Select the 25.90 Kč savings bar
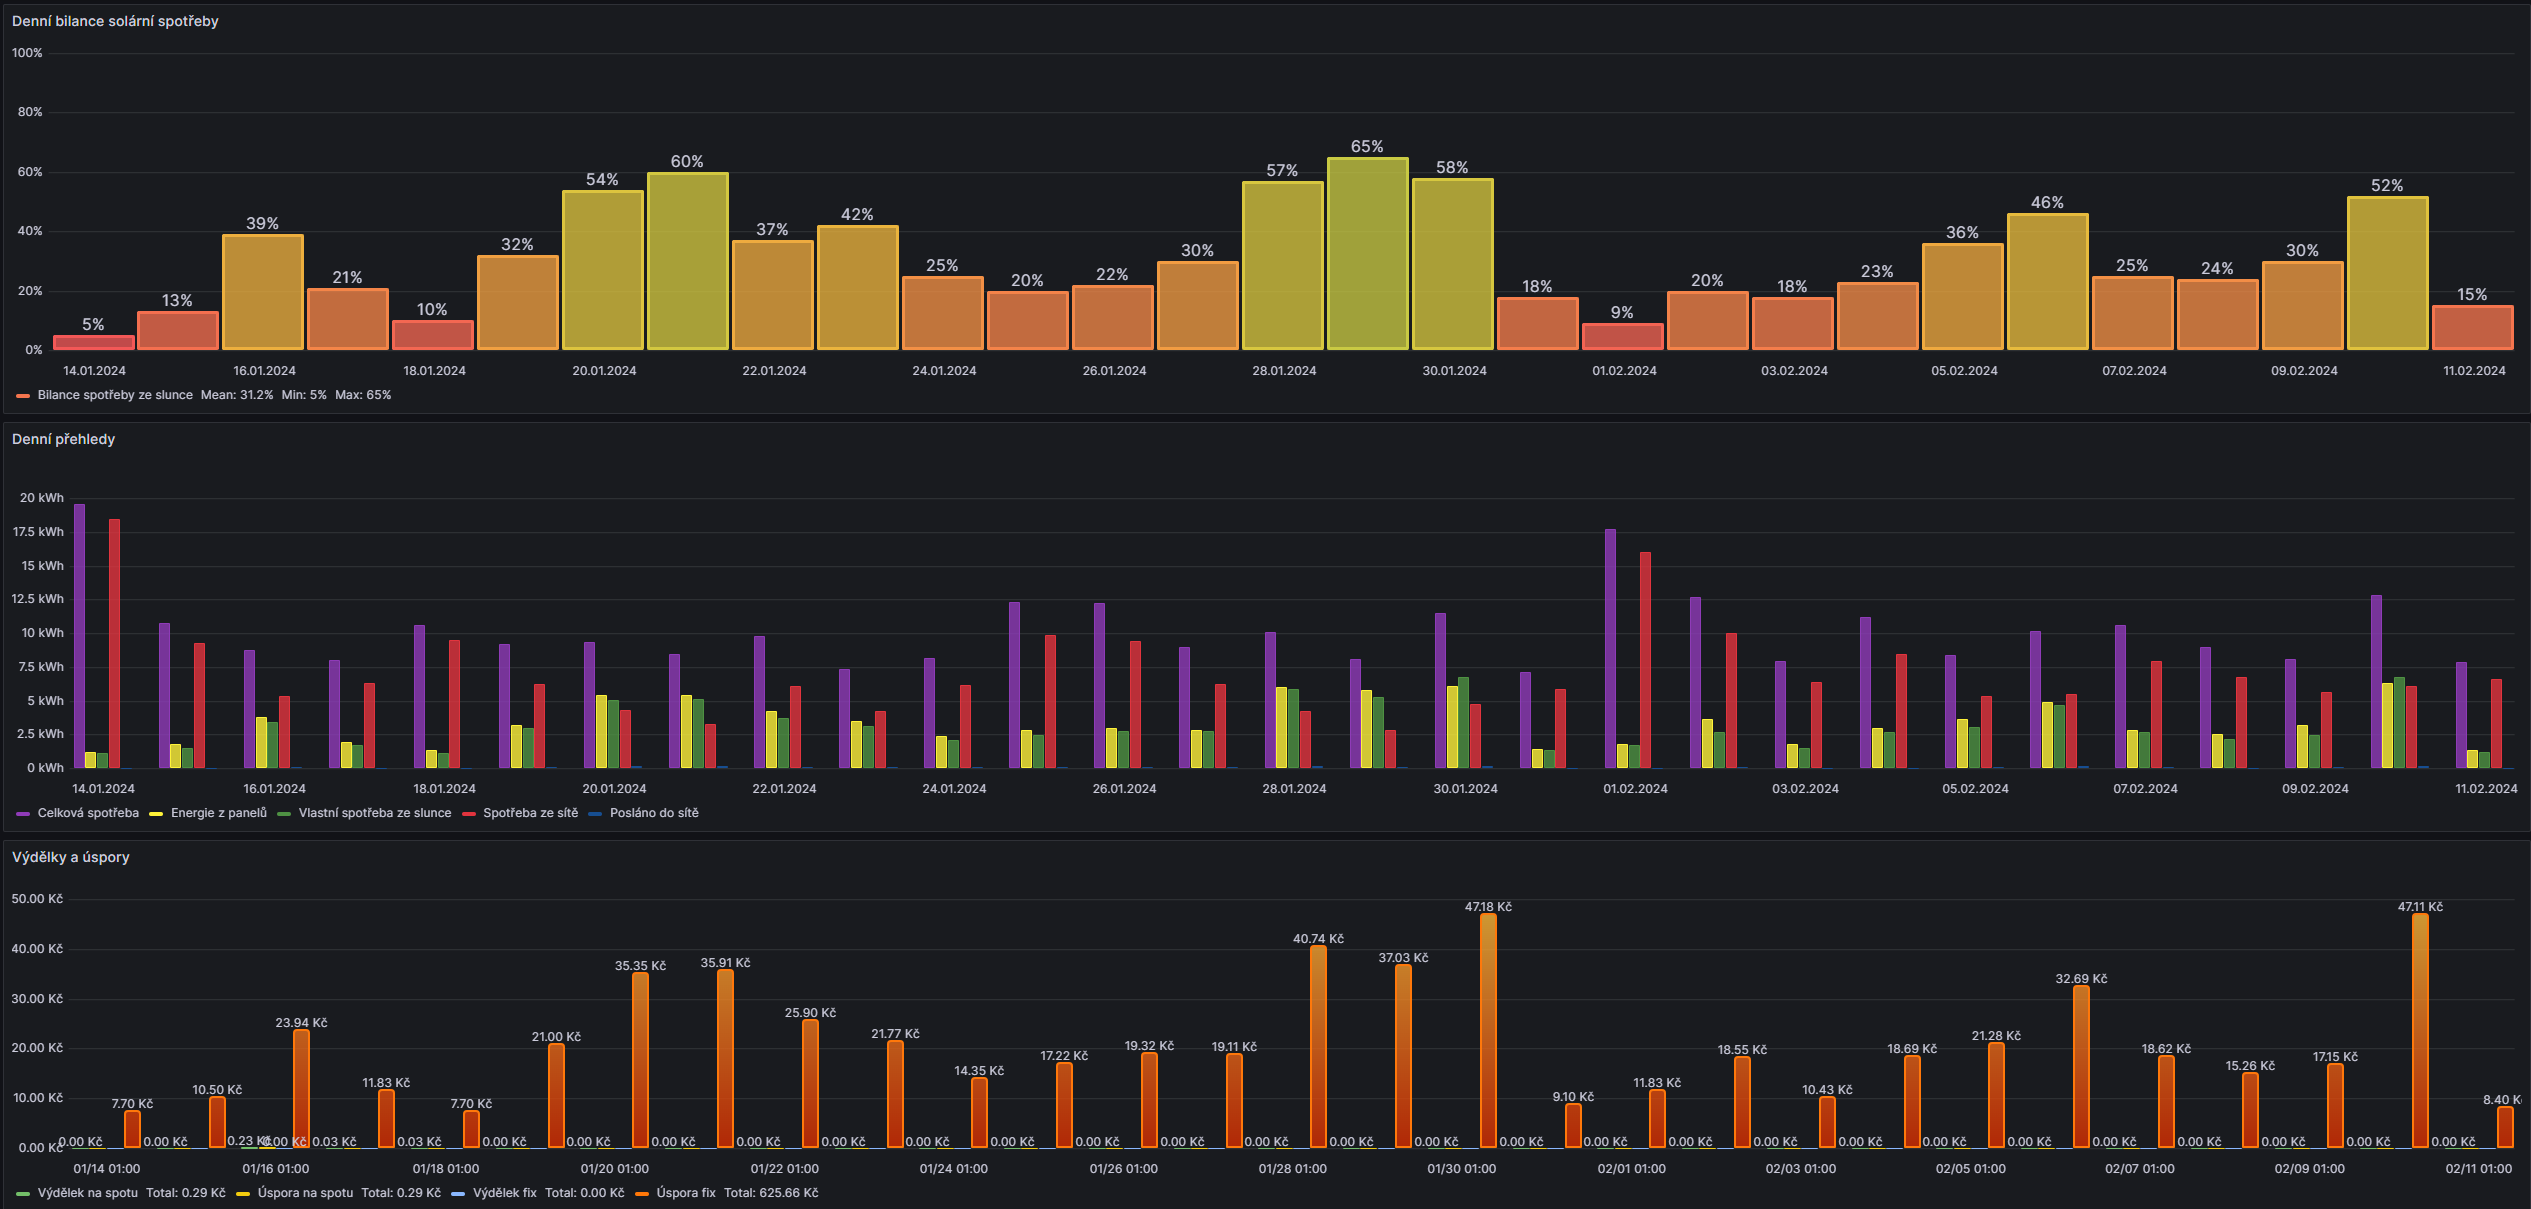This screenshot has width=2531, height=1209. 810,1084
